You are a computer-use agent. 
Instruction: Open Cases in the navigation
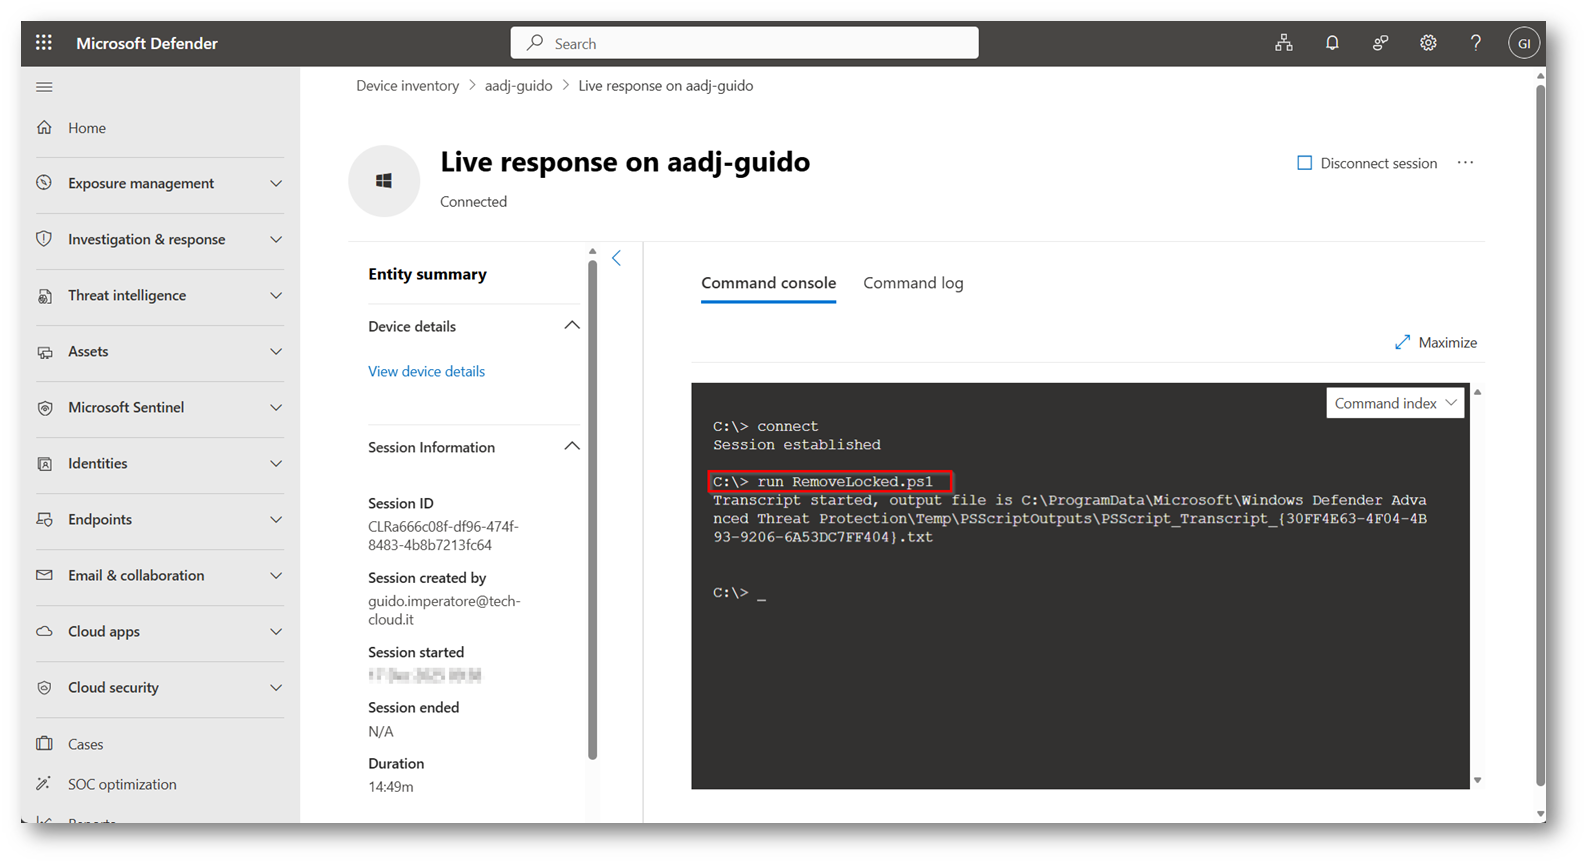(86, 744)
